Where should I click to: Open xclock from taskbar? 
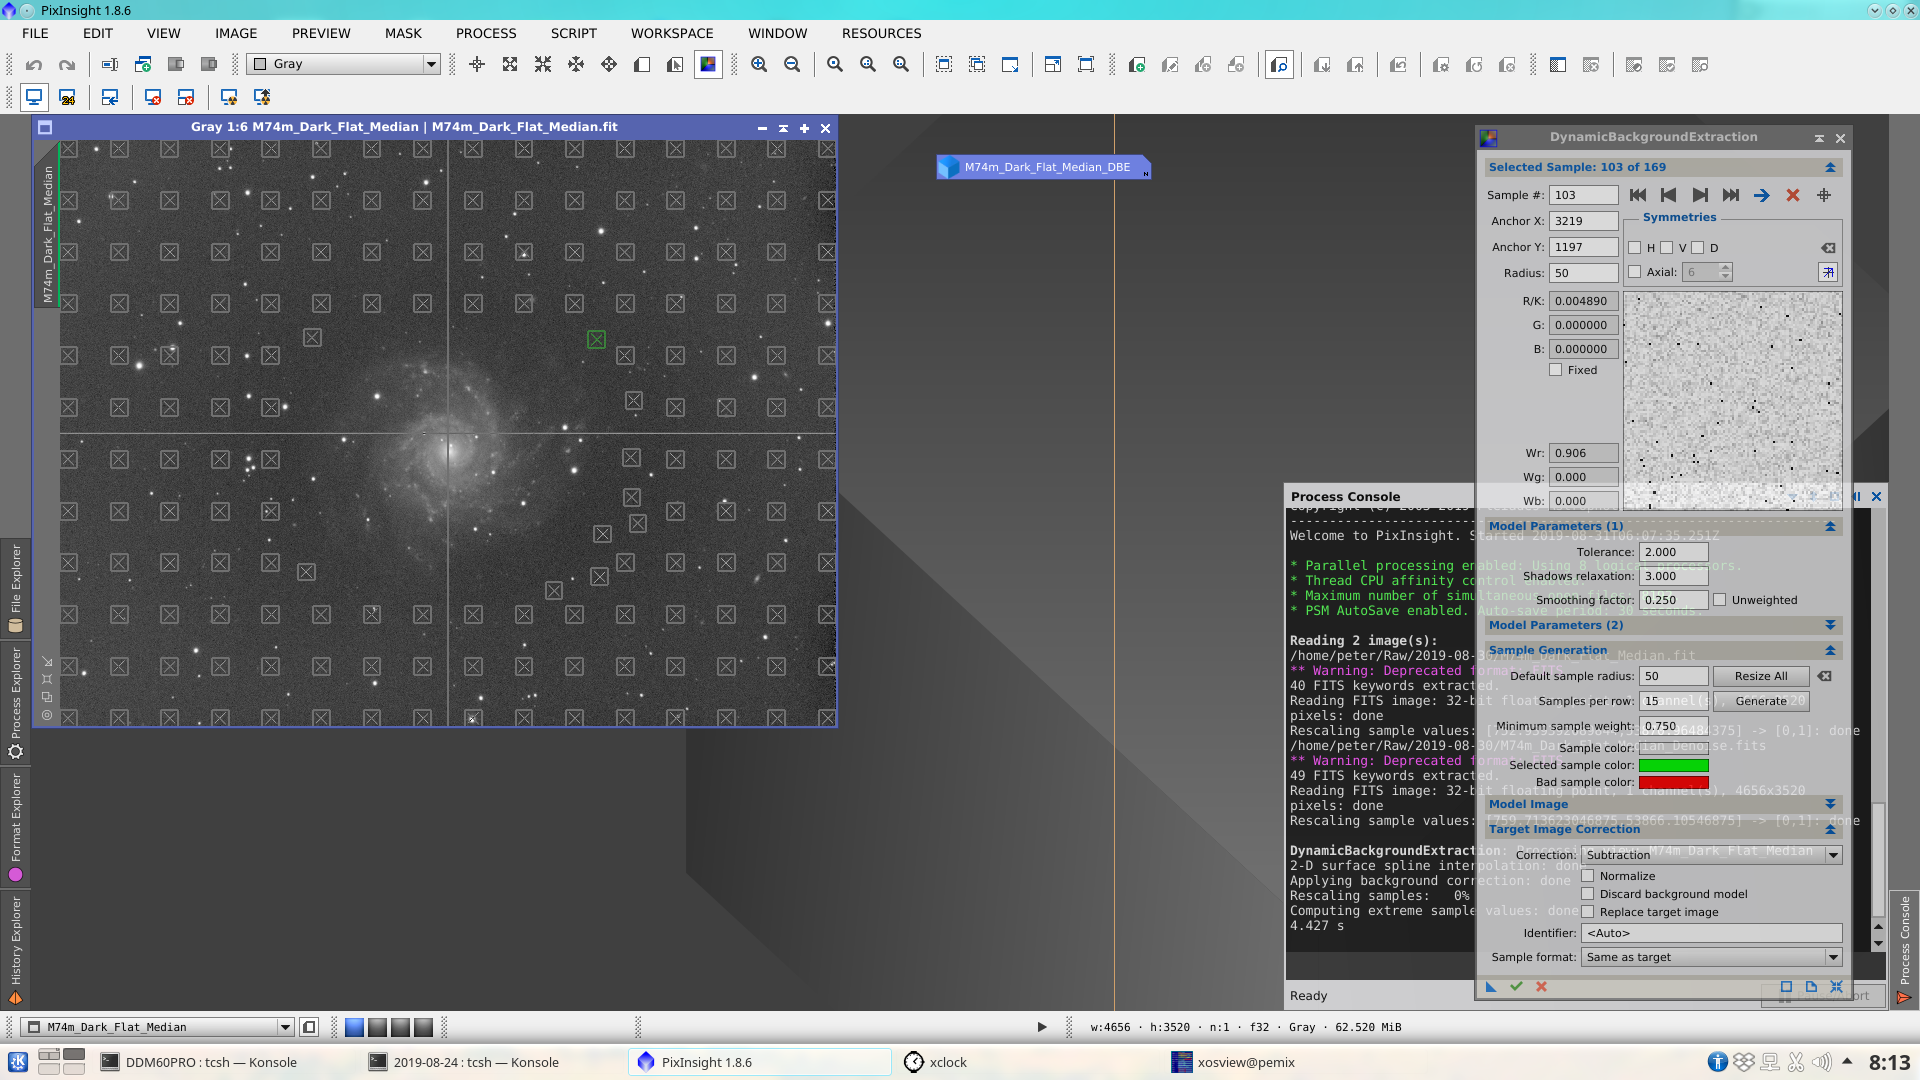(936, 1062)
